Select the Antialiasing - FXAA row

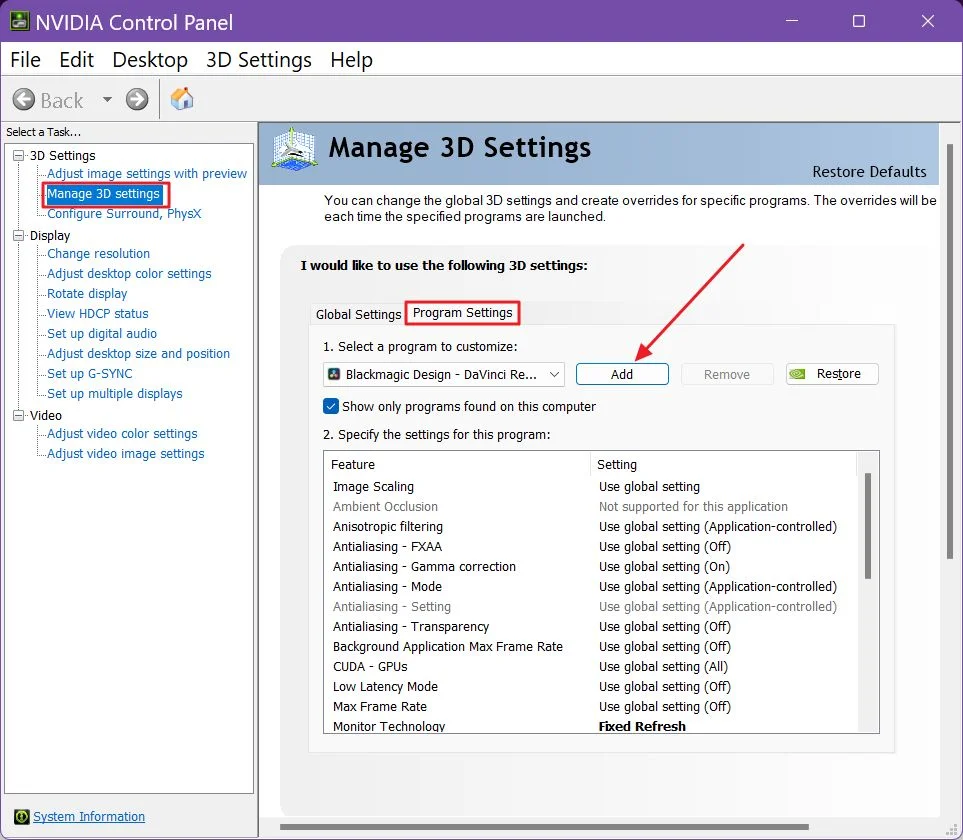tap(590, 546)
